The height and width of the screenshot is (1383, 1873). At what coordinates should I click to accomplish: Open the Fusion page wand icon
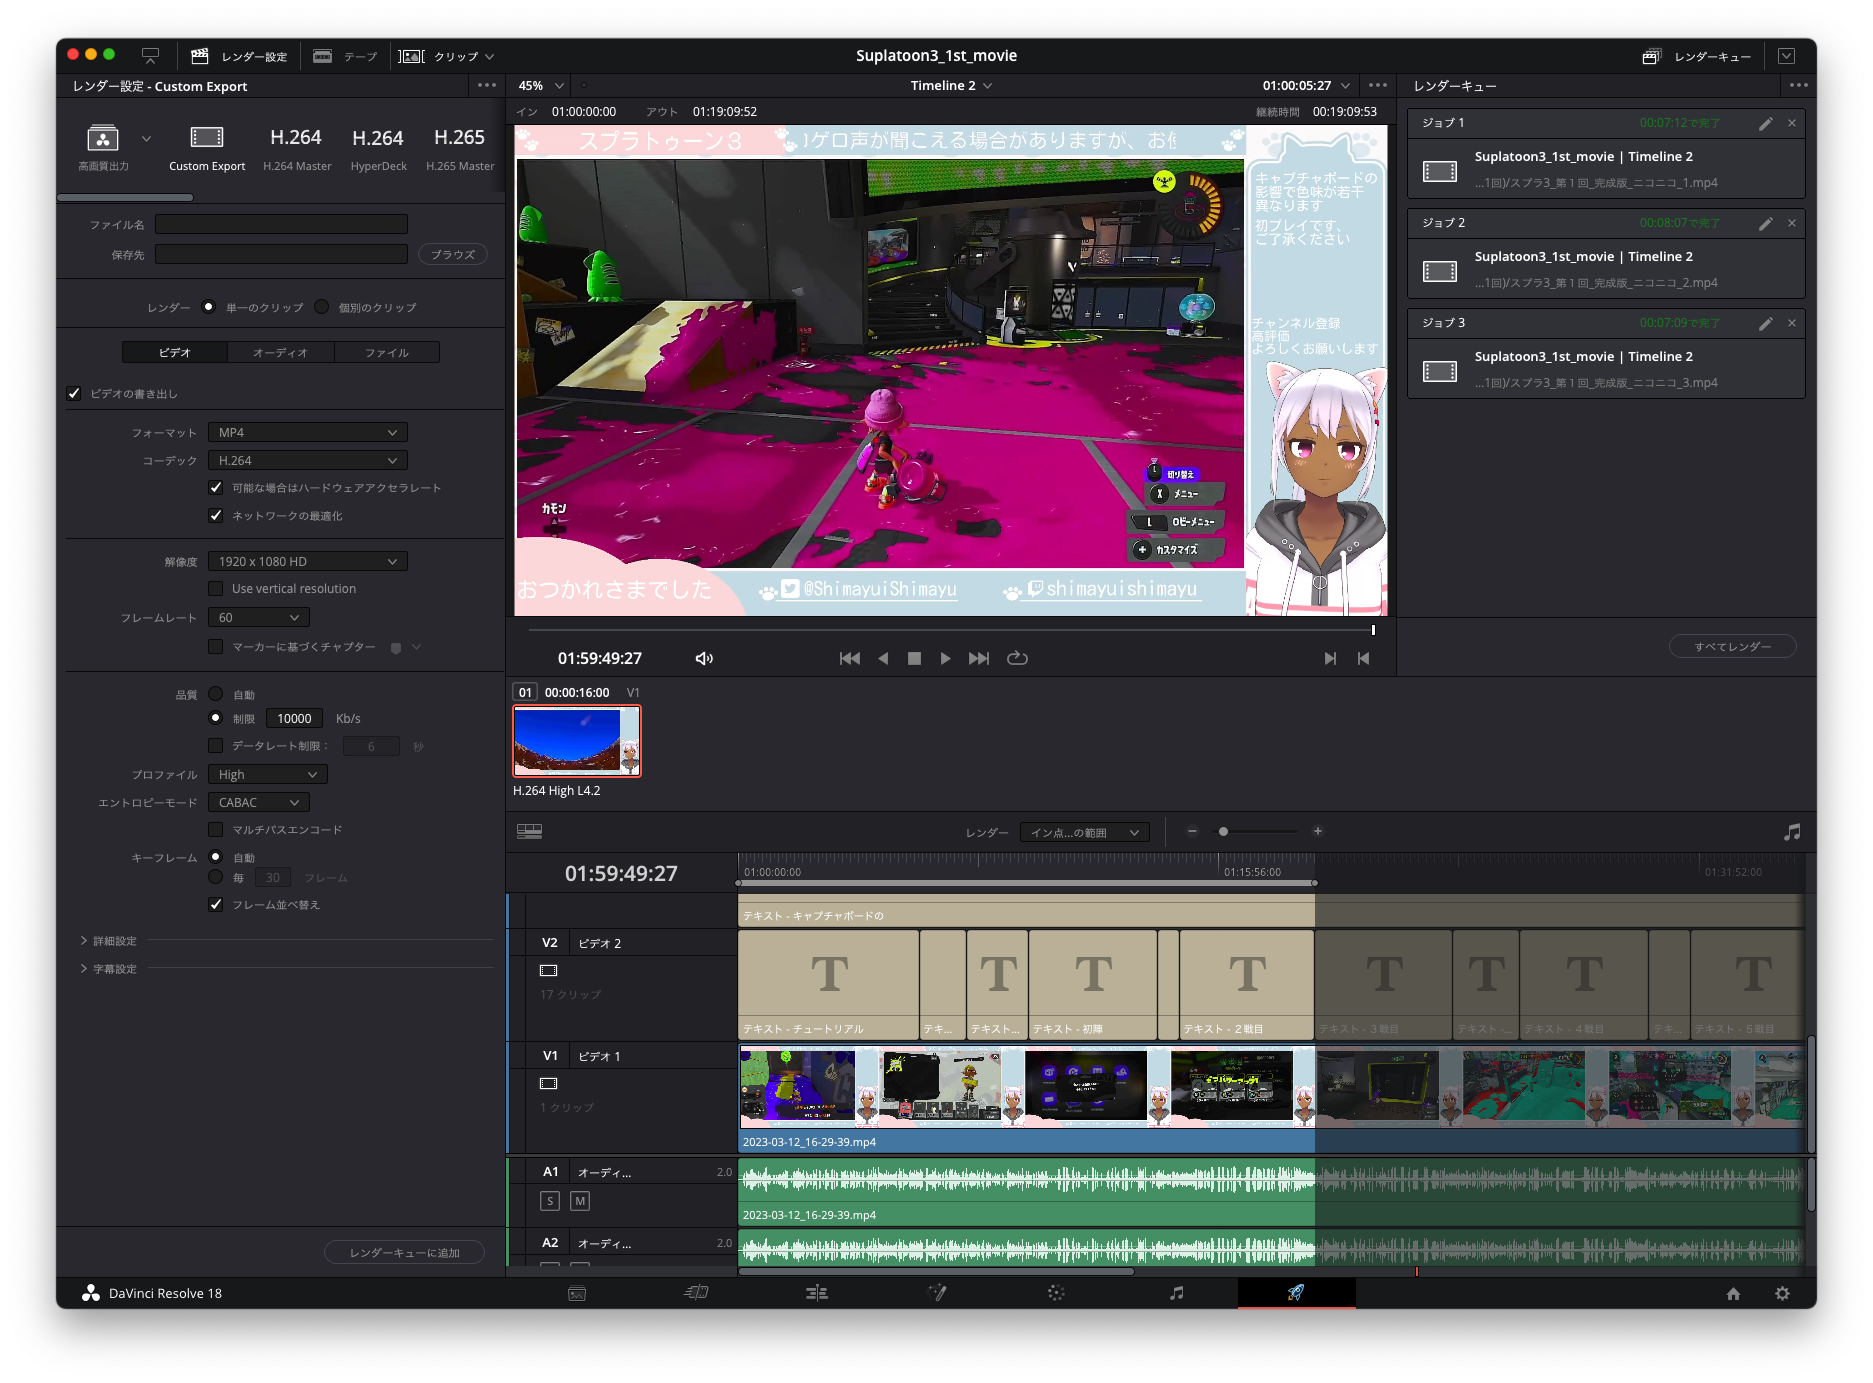pyautogui.click(x=937, y=1293)
